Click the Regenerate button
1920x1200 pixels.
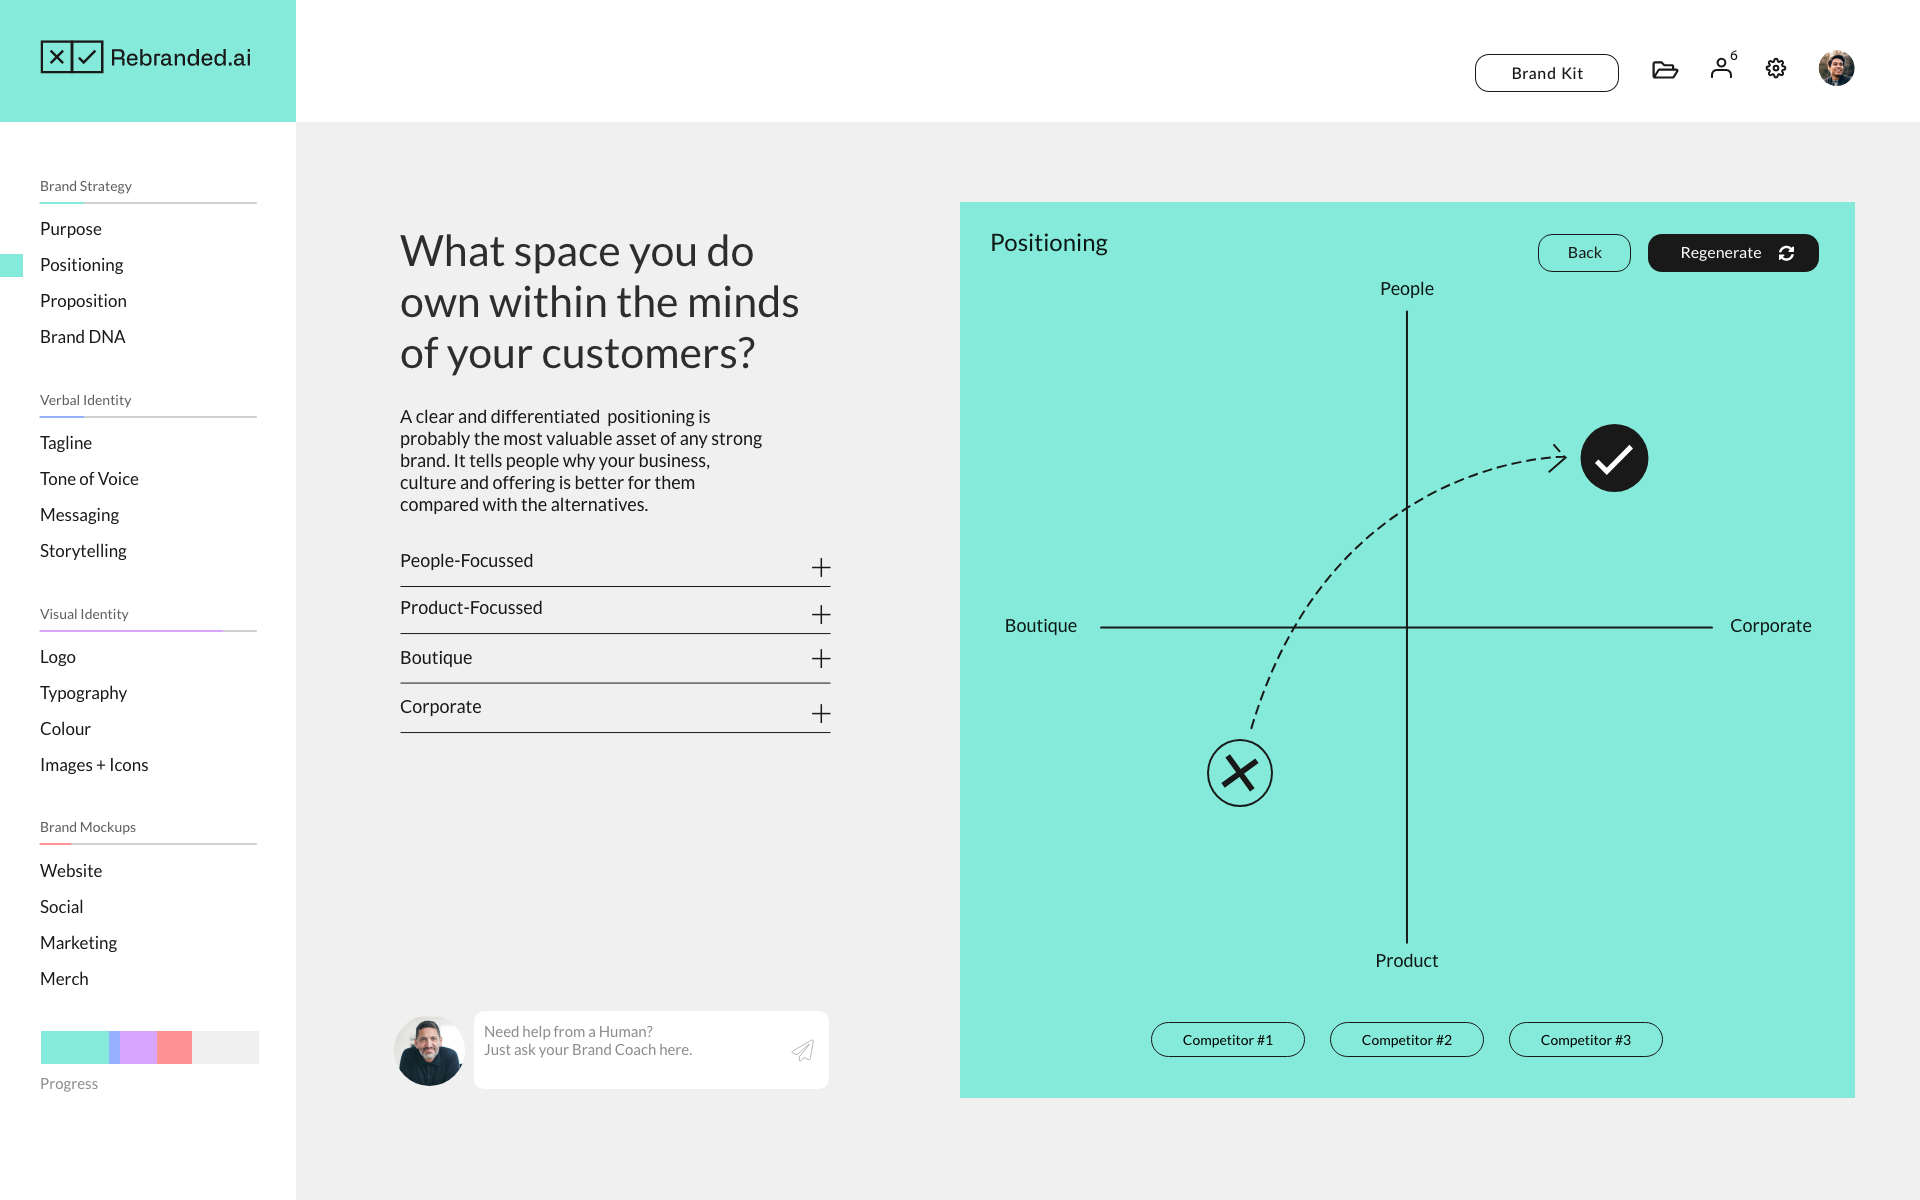tap(1733, 253)
